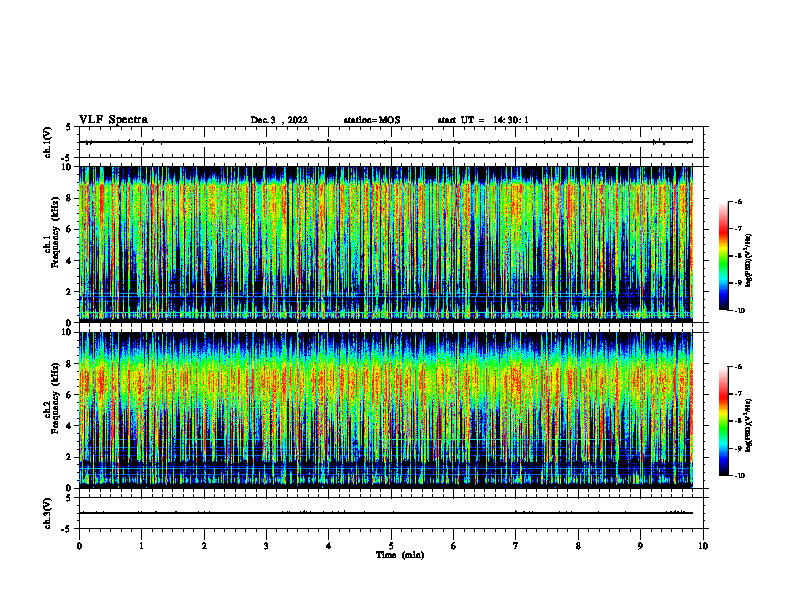Image resolution: width=792 pixels, height=612 pixels.
Task: Click the time axis tick label "2"
Action: 204,546
